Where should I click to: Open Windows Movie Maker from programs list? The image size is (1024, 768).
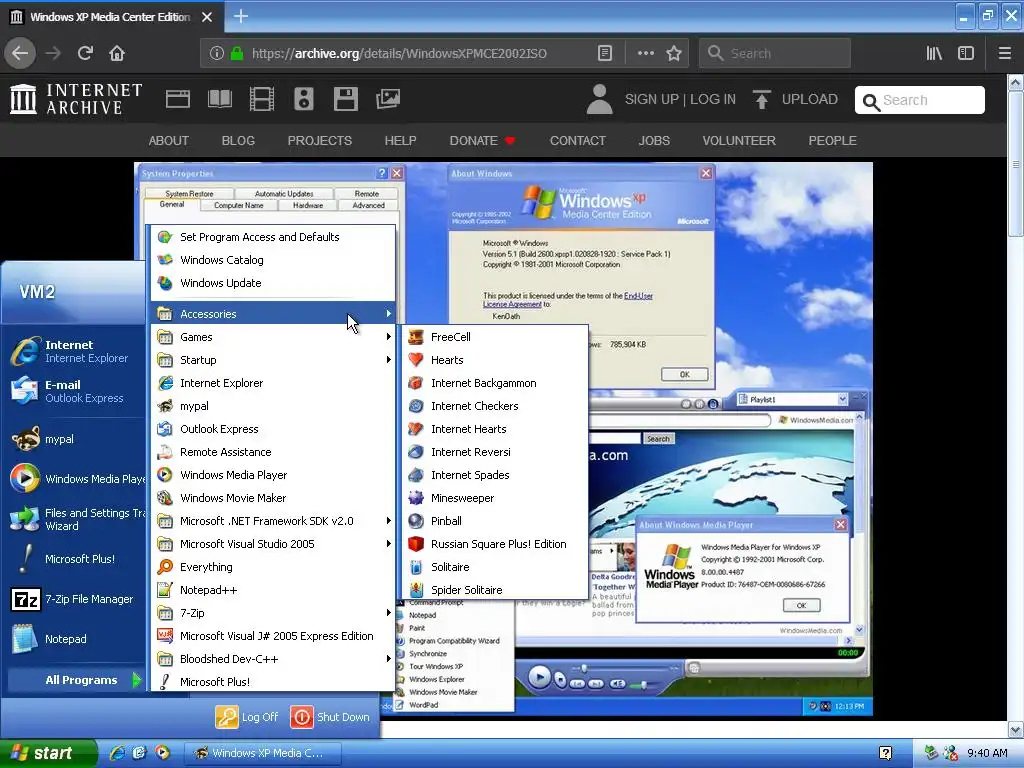click(274, 498)
